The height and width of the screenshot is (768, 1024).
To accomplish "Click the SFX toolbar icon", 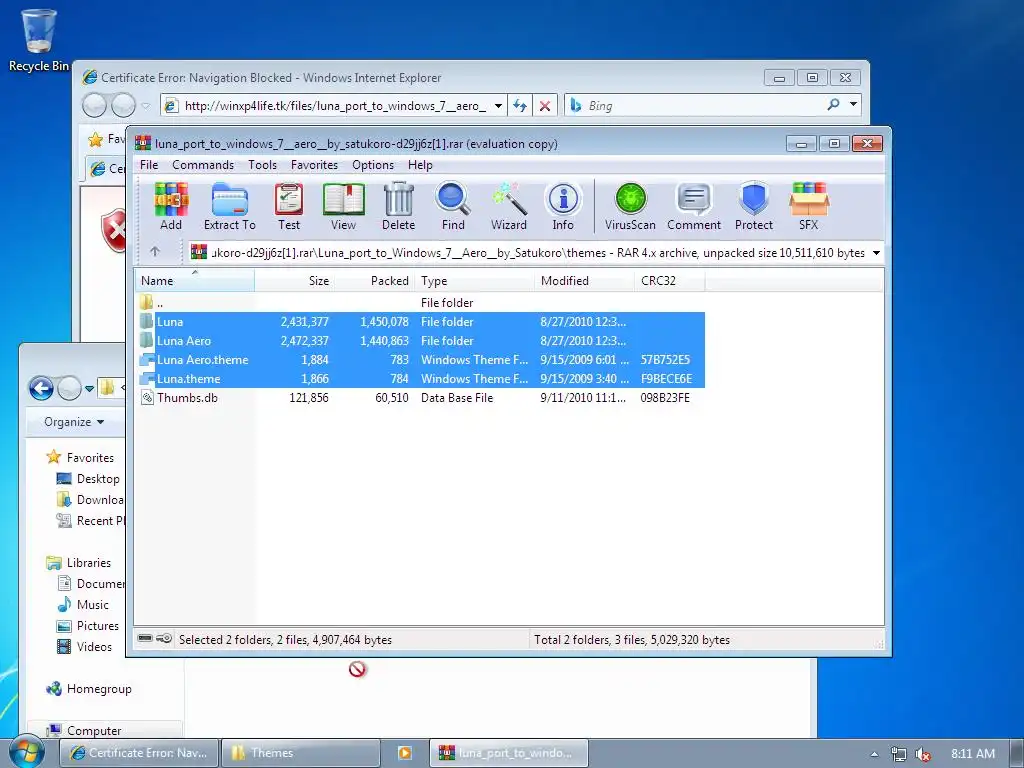I will click(x=808, y=206).
